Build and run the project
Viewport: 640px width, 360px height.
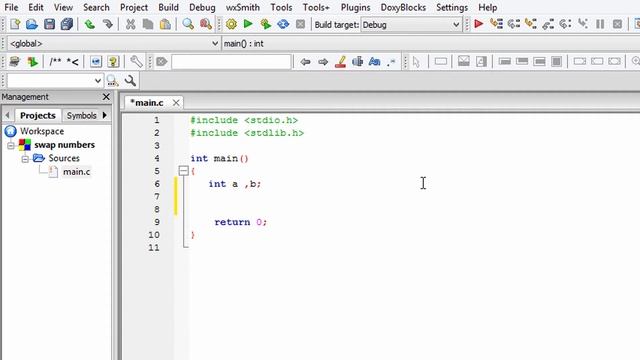[265, 24]
